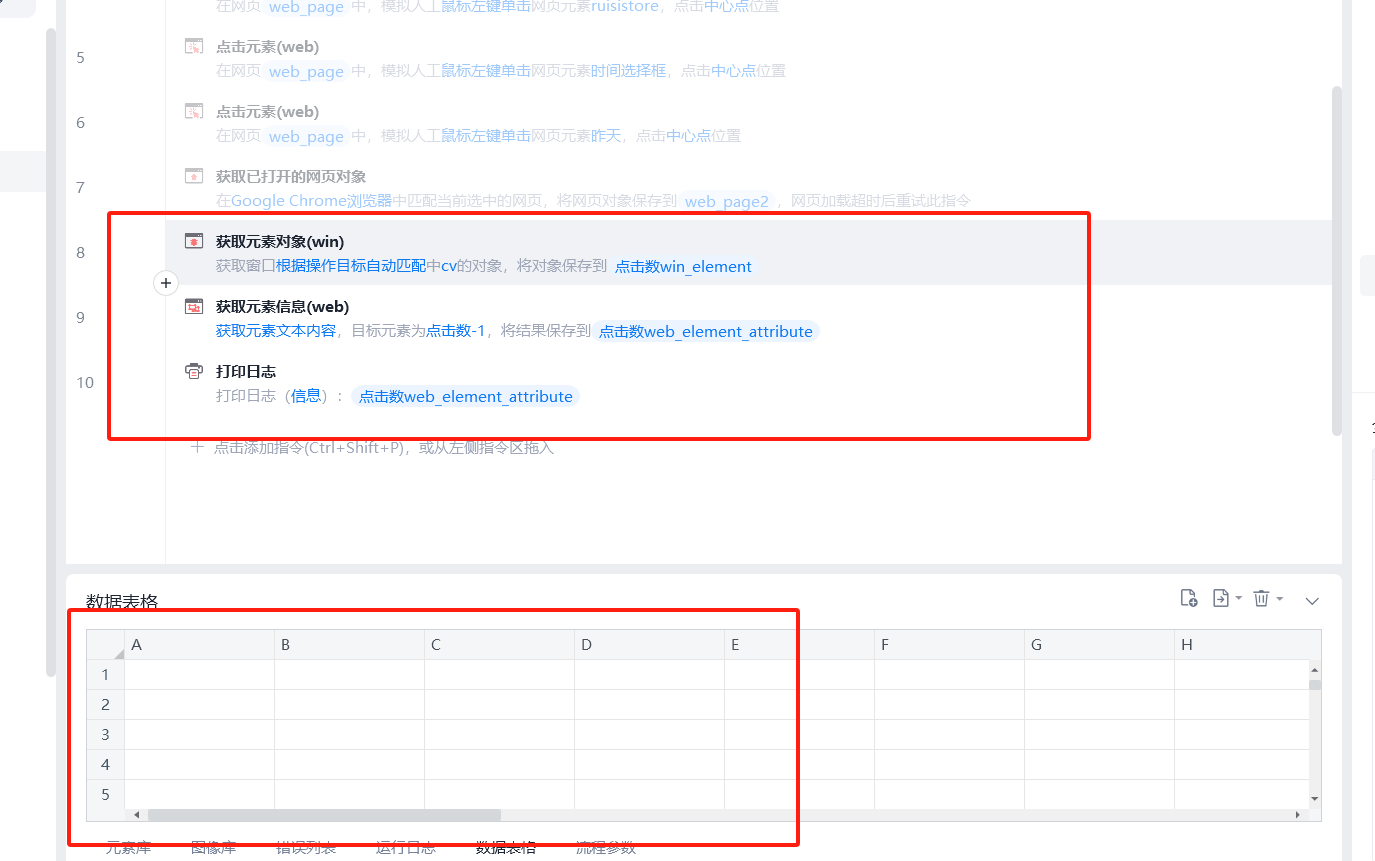
Task: Click the data table's horizontal scrollbar thumb
Action: 324,815
